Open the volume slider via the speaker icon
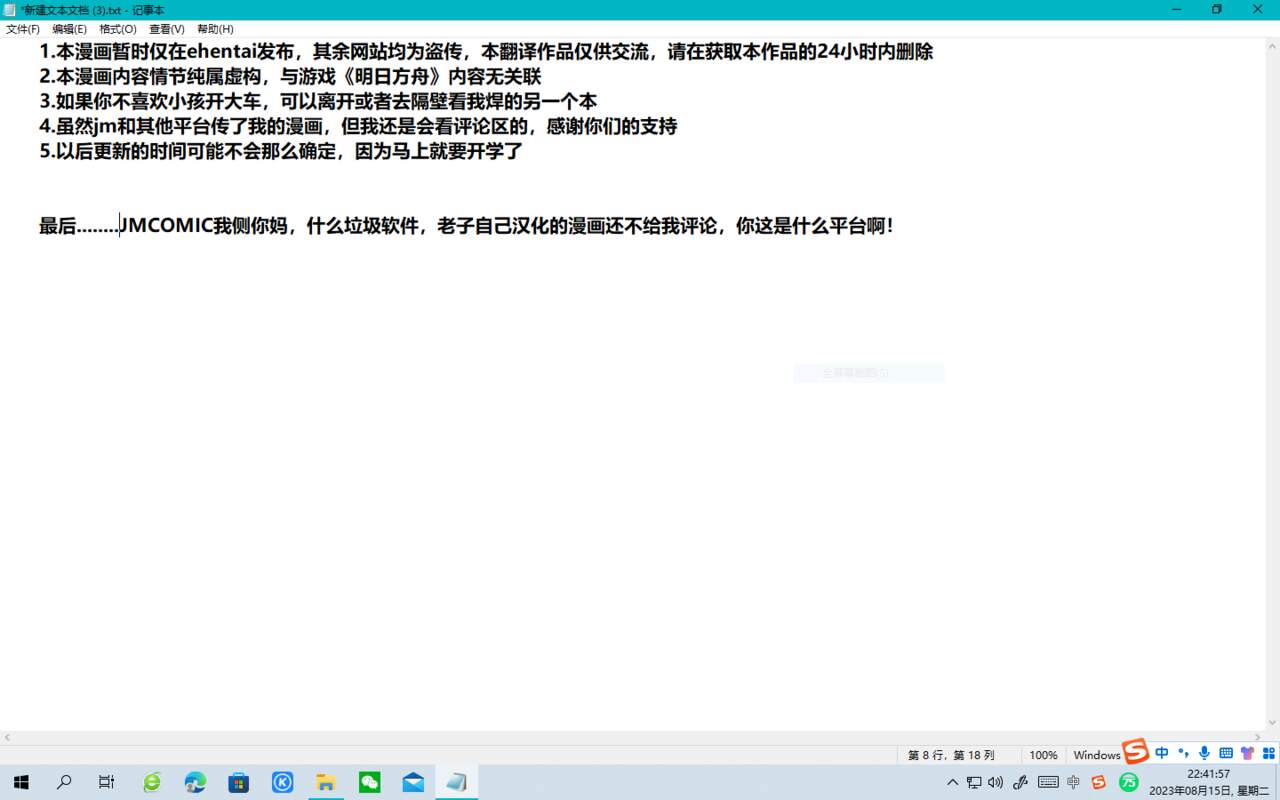The image size is (1280, 800). pyautogui.click(x=997, y=782)
